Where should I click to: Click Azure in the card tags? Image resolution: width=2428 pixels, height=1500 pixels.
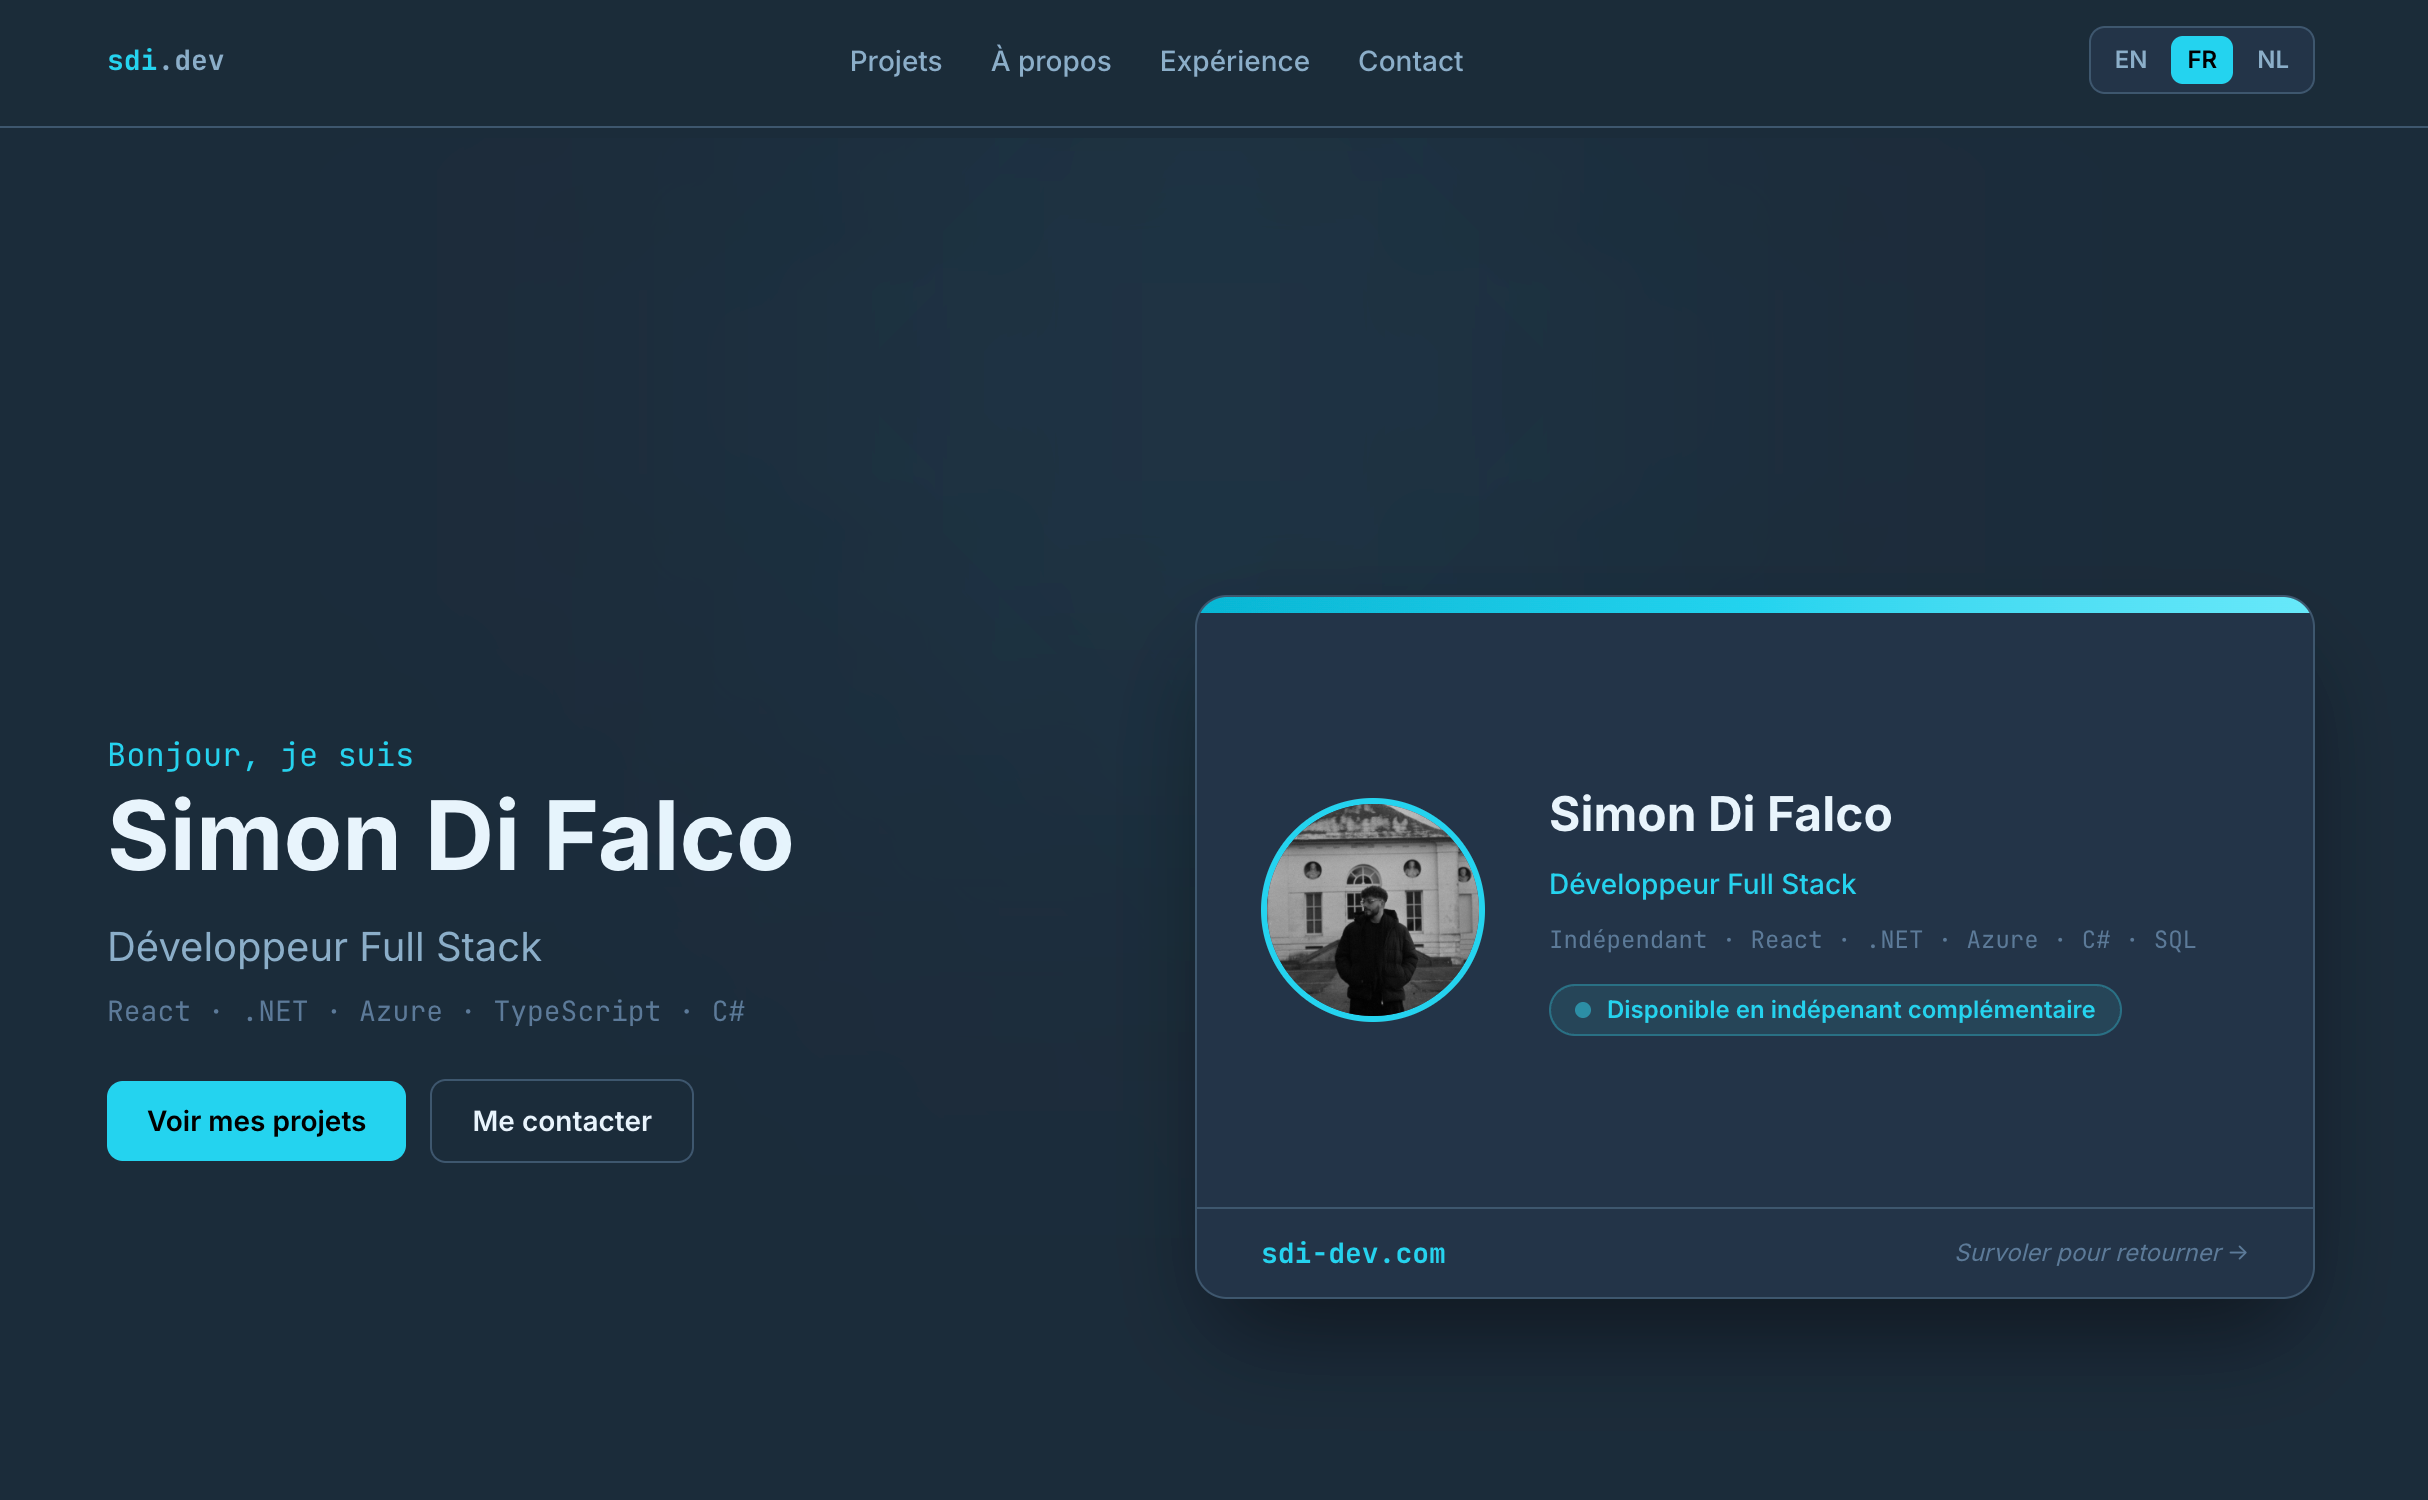coord(2002,939)
